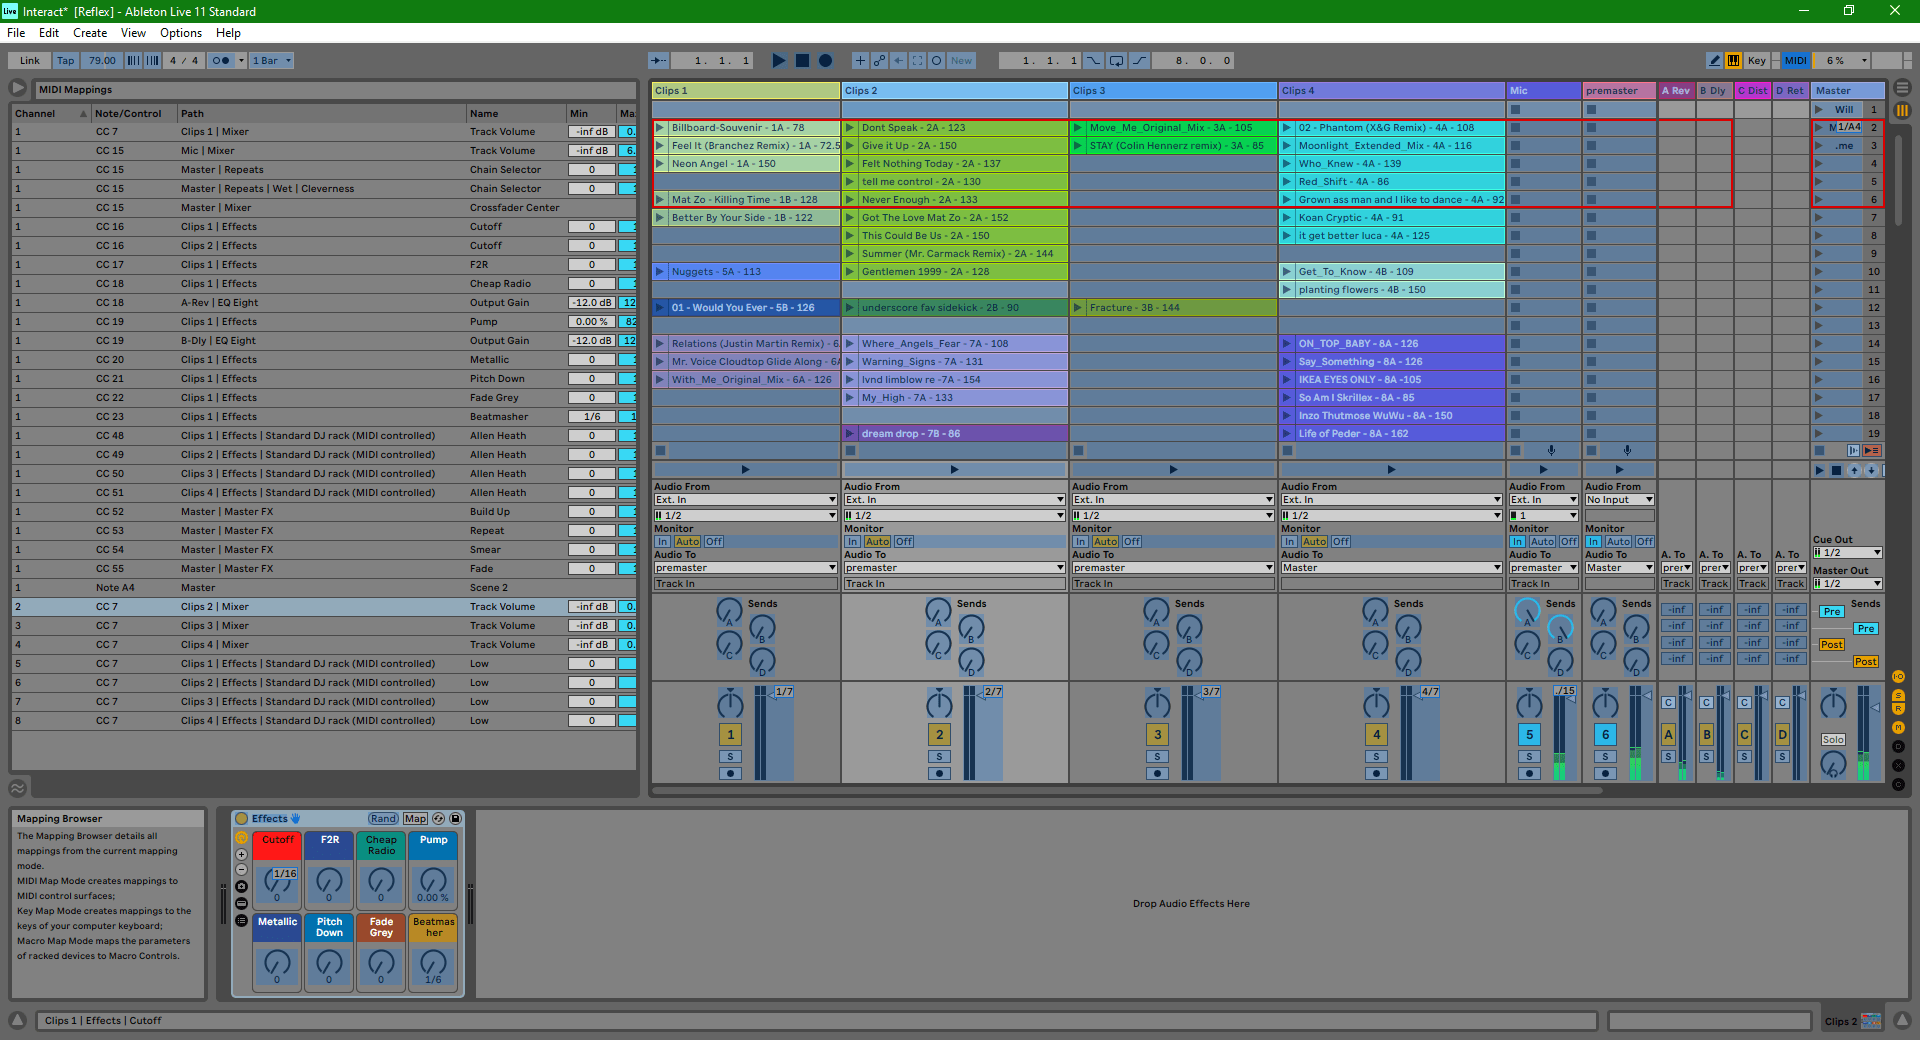Show the Mixer section via the M icon
Screen dimensions: 1920x1040
[x=1898, y=727]
